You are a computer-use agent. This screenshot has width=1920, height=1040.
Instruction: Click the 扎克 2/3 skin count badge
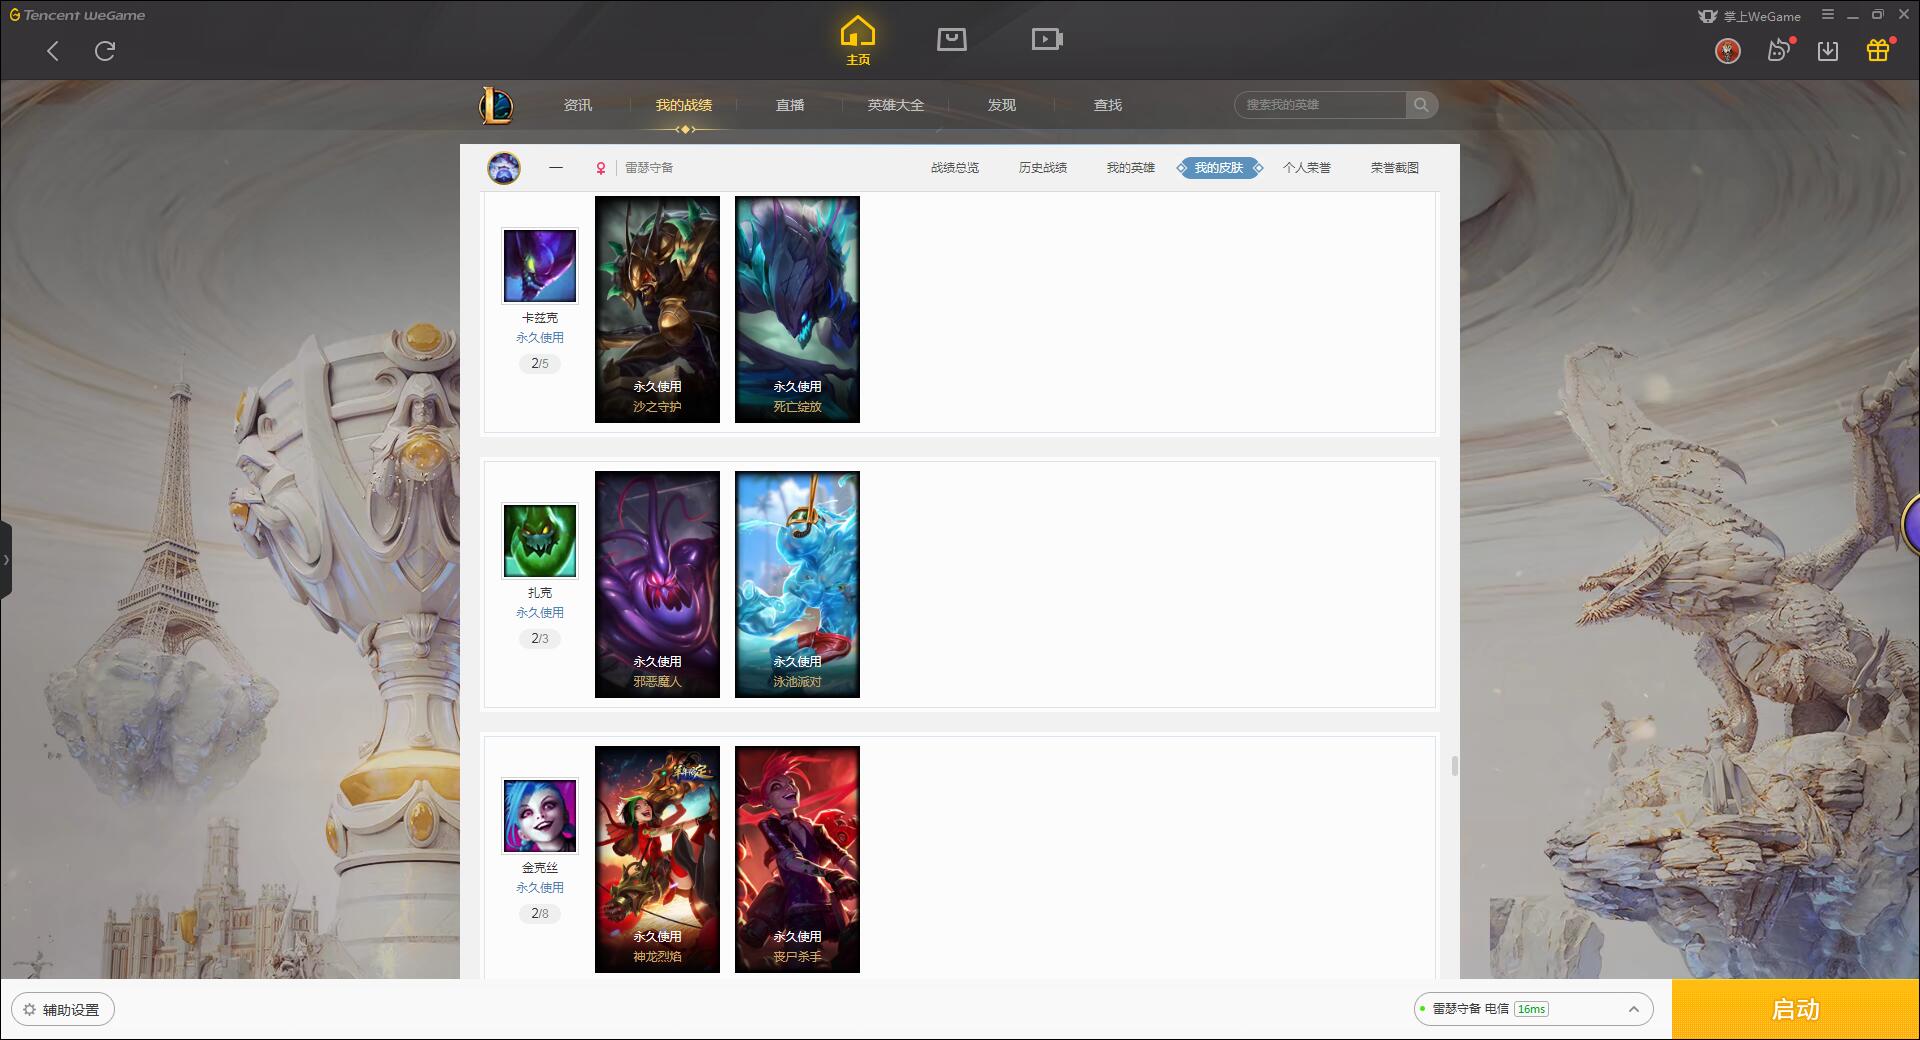(540, 639)
